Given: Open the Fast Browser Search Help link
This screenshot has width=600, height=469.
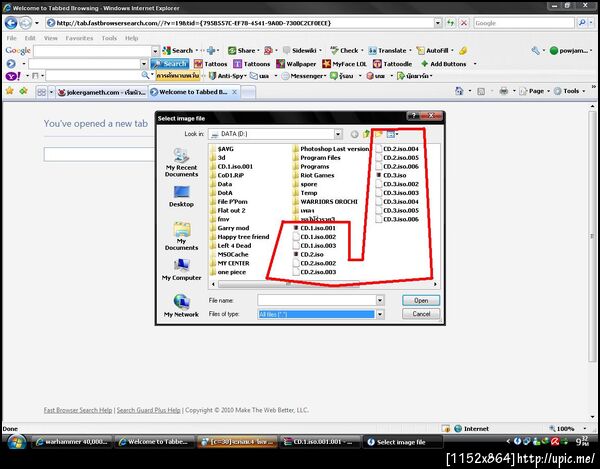Looking at the screenshot, I should click(78, 410).
